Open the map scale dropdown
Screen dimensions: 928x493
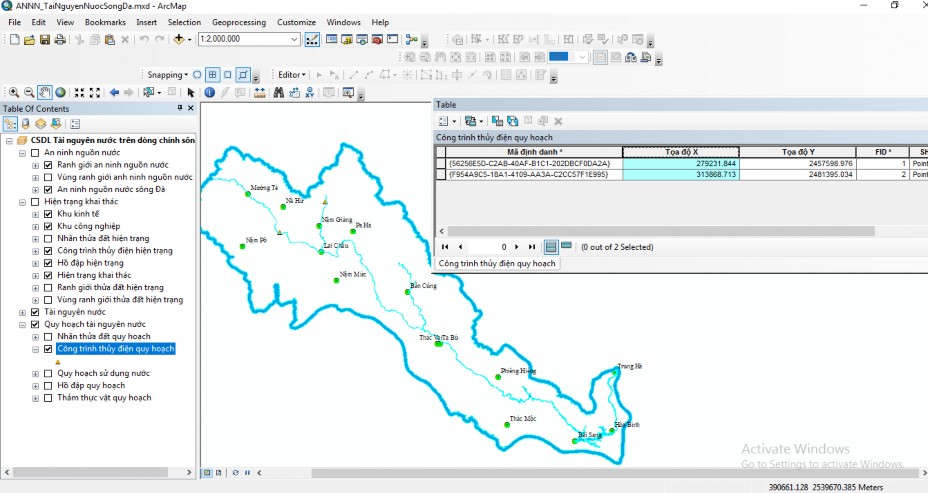(x=294, y=39)
